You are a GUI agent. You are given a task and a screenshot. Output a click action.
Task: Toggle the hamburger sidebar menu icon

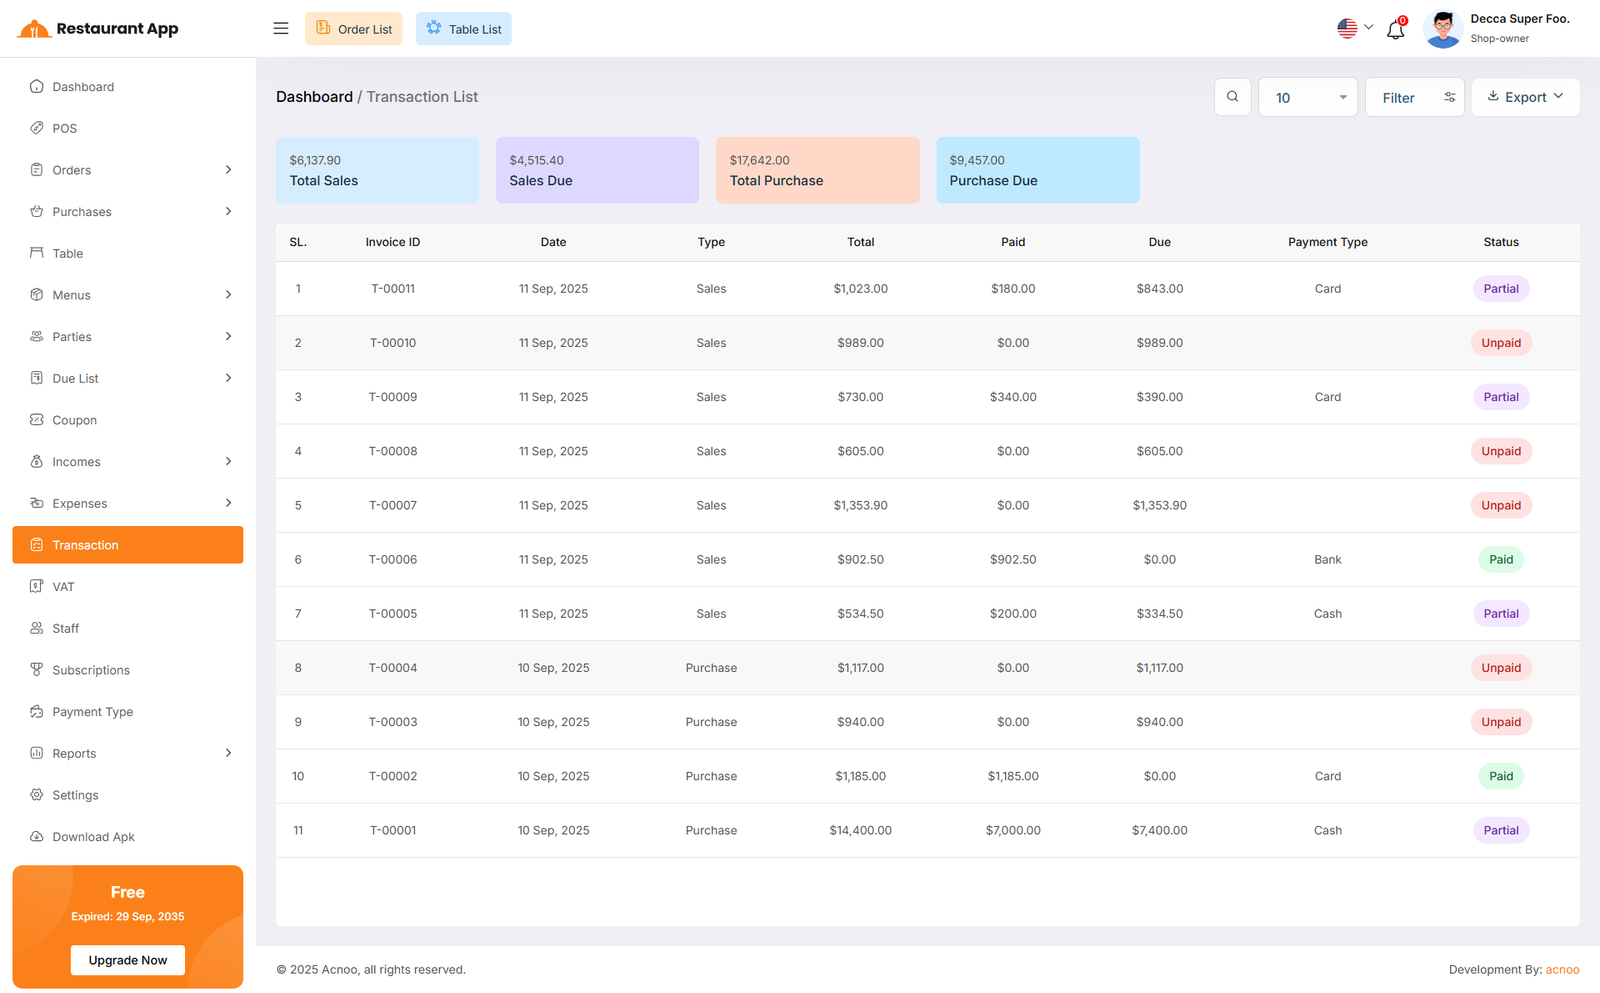281,29
